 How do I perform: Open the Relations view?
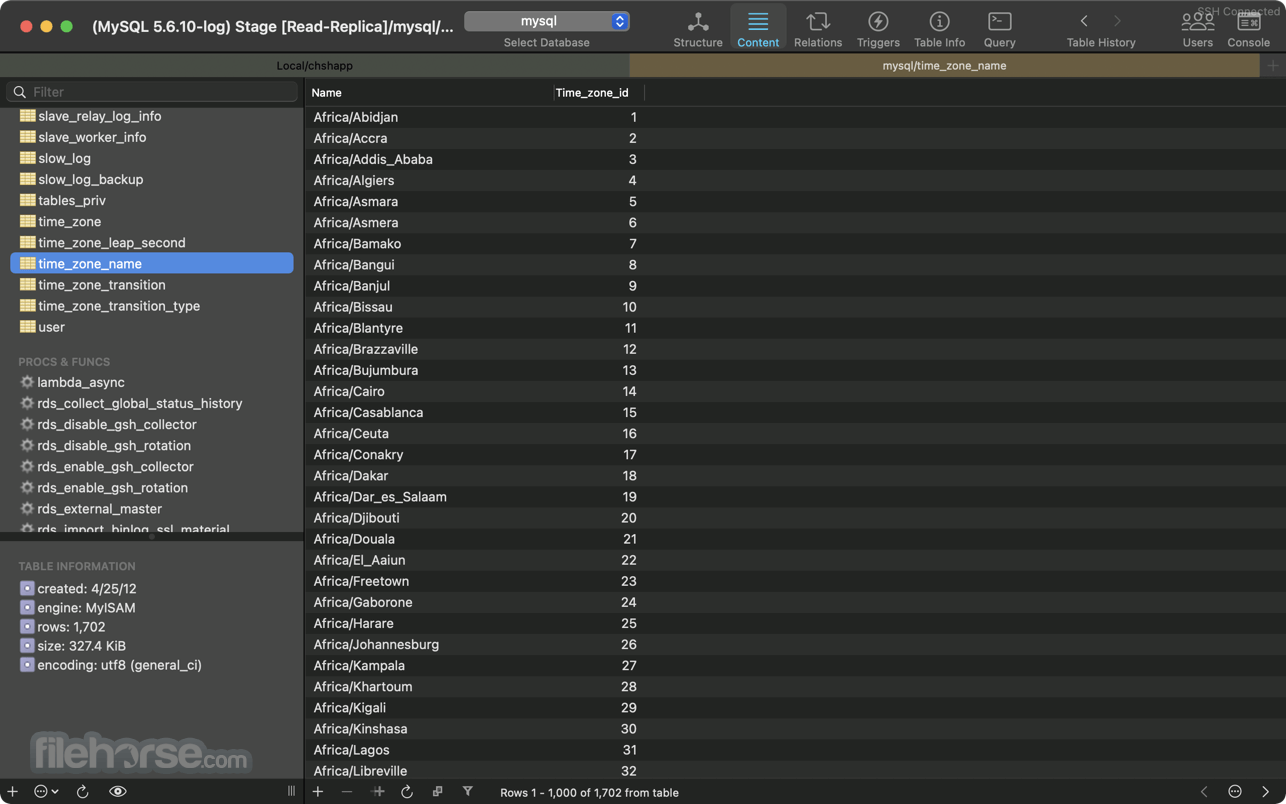pyautogui.click(x=818, y=29)
